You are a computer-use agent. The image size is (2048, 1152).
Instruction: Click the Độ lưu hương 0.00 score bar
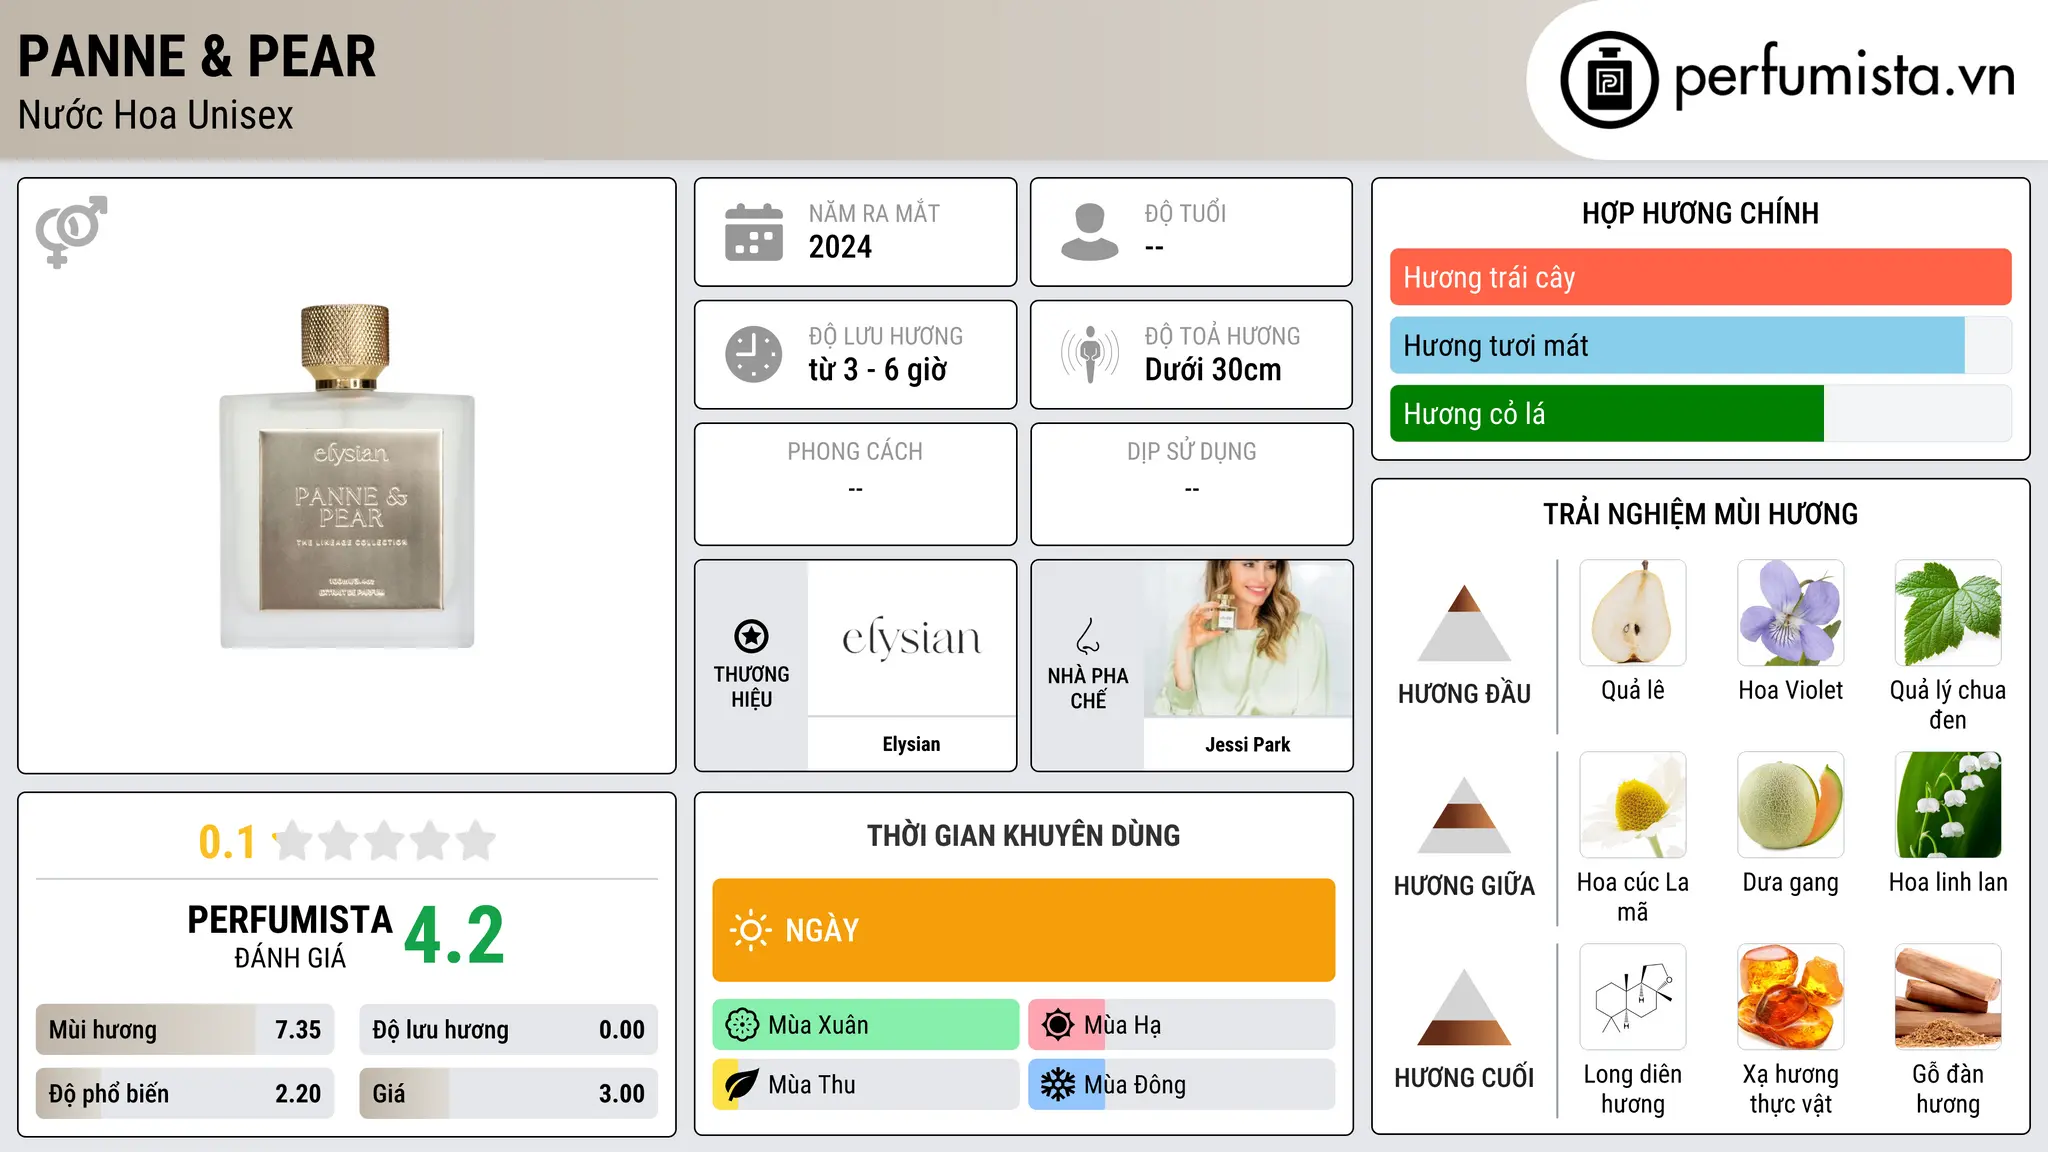(x=509, y=1029)
